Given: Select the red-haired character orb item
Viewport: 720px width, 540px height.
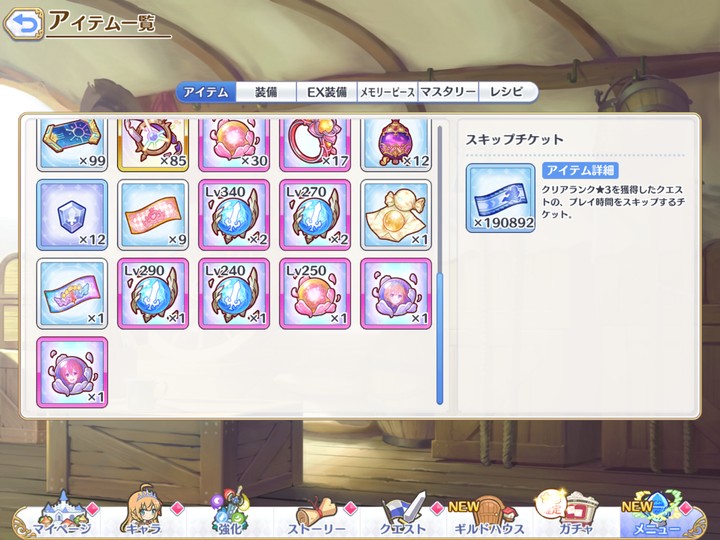Looking at the screenshot, I should 72,372.
